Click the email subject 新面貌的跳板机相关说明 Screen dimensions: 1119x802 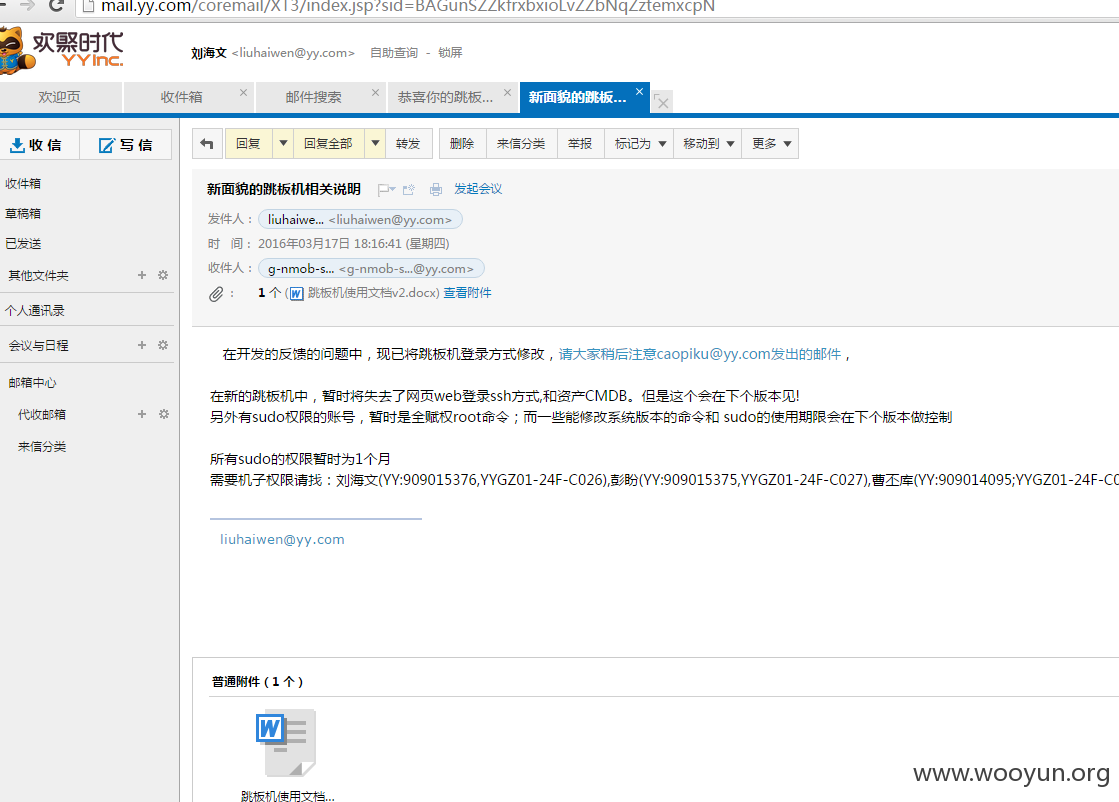click(284, 189)
